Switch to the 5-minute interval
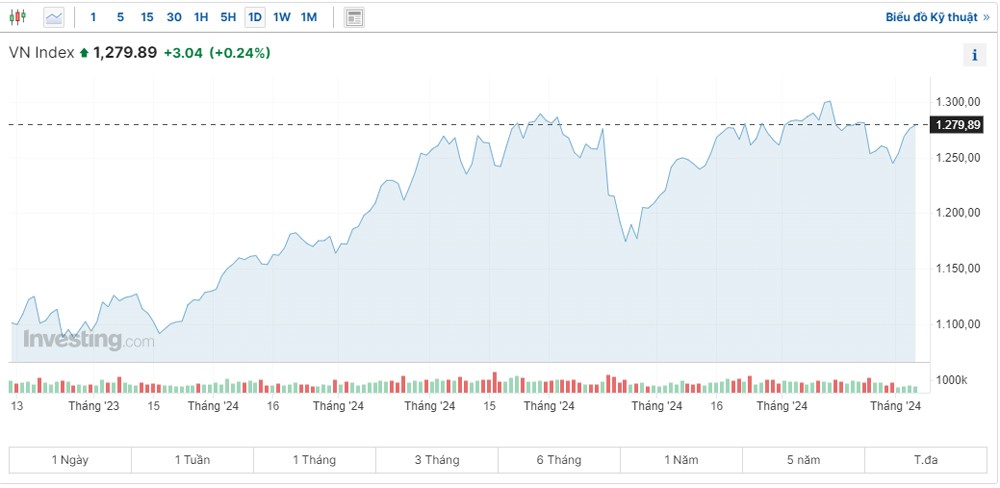This screenshot has height=488, width=1000. pos(120,17)
